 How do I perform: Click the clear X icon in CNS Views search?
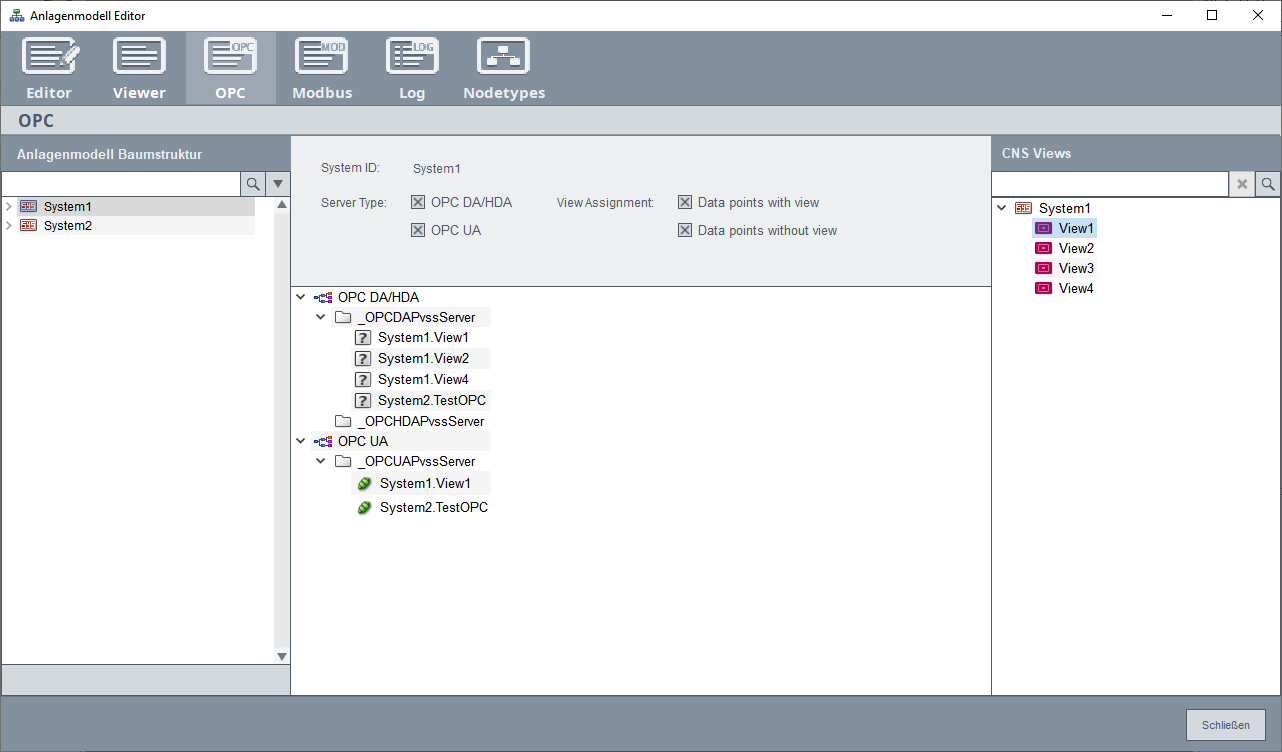pos(1242,184)
